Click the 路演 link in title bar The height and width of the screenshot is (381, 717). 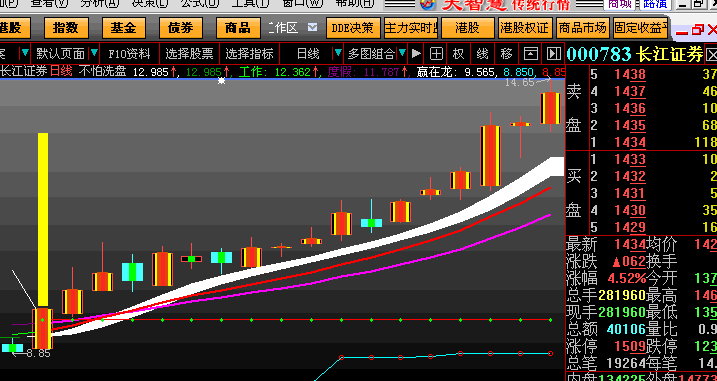coord(657,4)
